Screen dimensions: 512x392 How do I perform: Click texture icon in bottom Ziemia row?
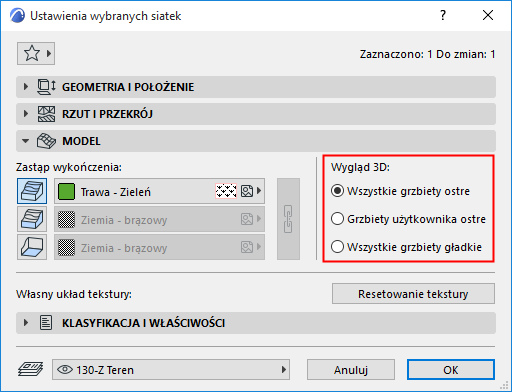(x=247, y=247)
